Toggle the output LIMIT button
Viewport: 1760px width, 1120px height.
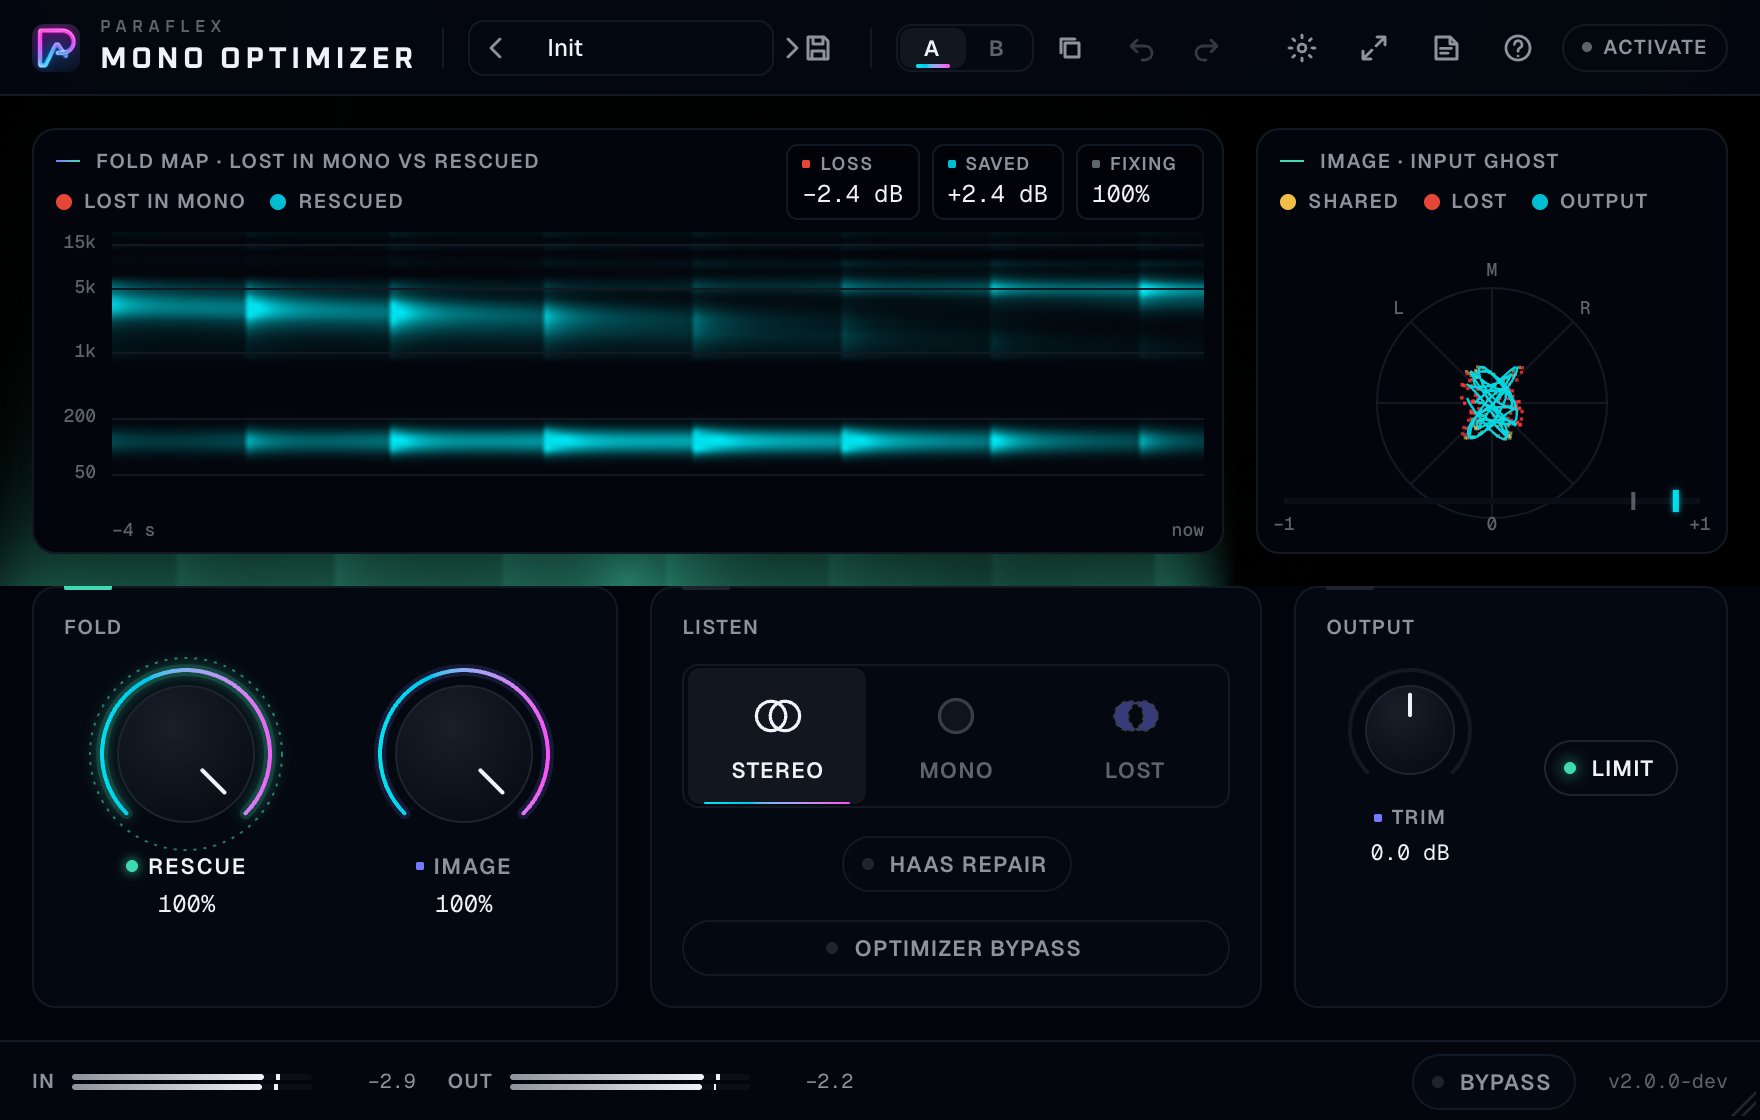[1610, 768]
